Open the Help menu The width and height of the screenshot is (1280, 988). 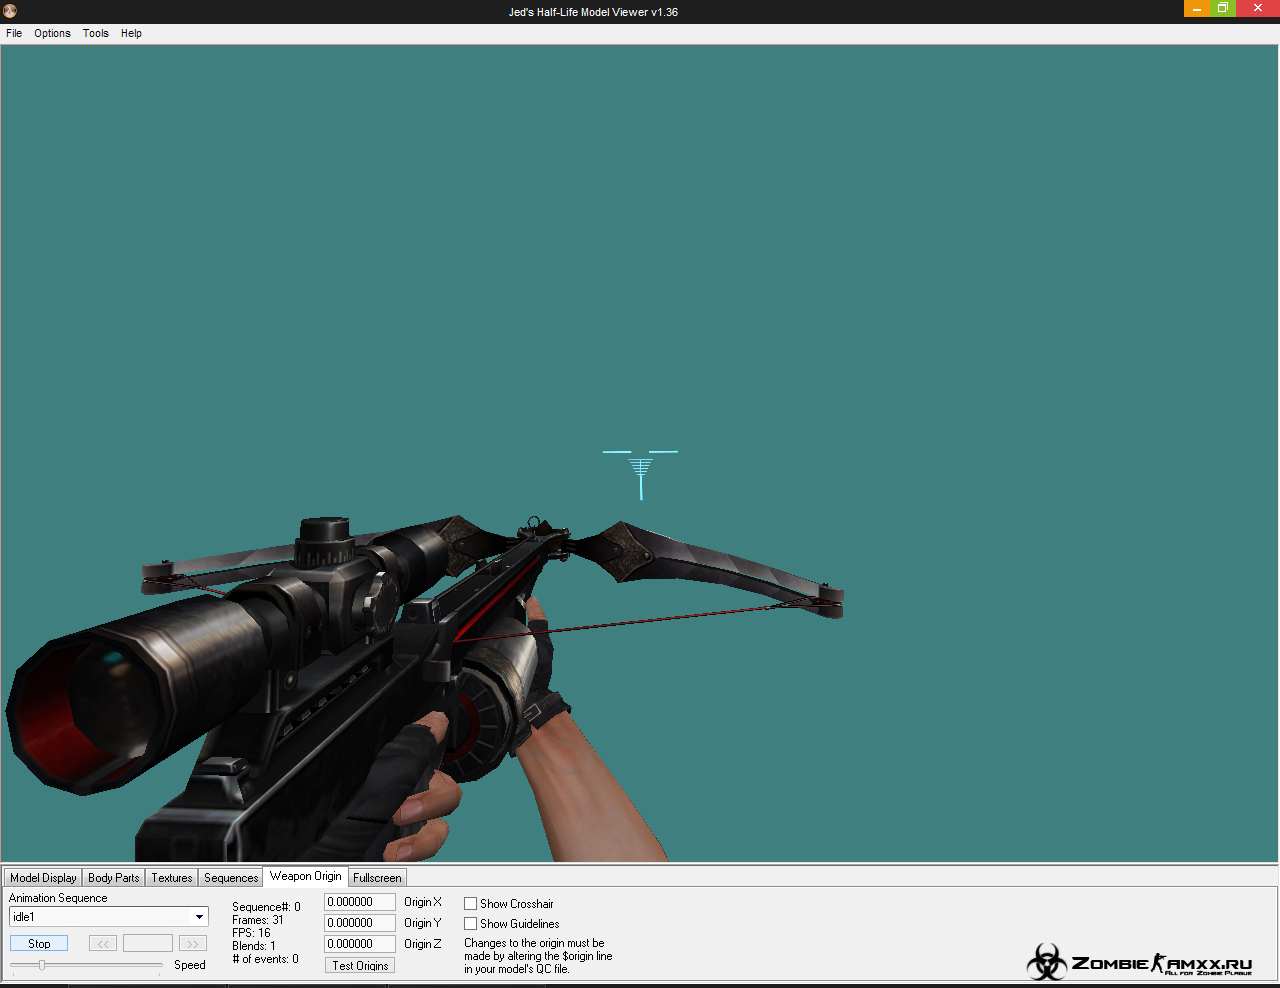pyautogui.click(x=131, y=33)
